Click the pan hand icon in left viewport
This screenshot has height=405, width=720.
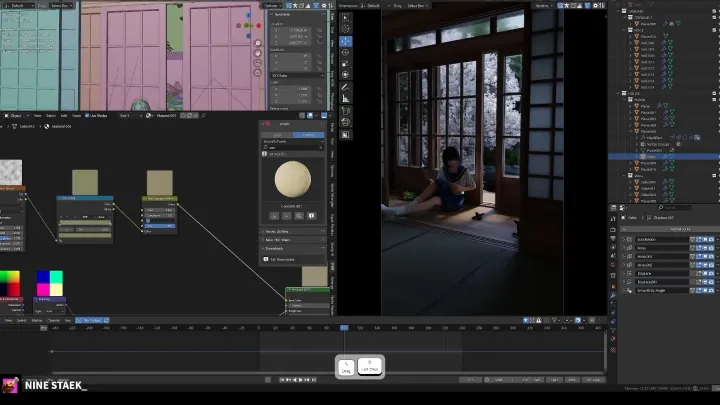tap(258, 53)
